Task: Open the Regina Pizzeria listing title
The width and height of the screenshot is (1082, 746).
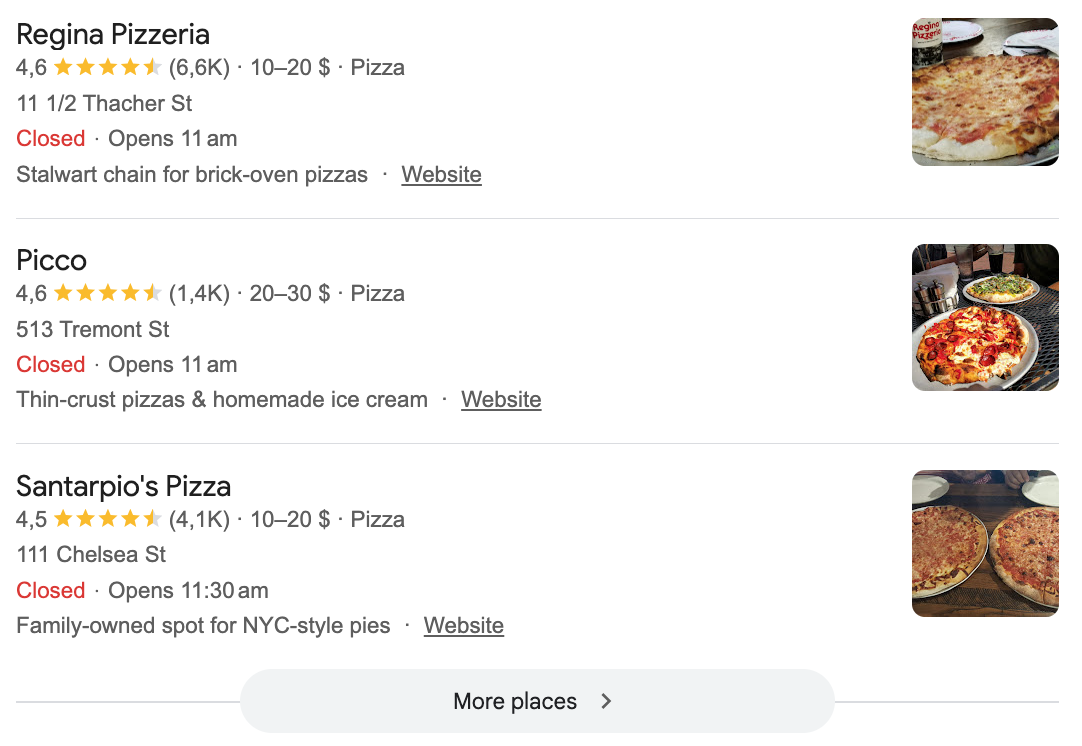Action: tap(112, 35)
